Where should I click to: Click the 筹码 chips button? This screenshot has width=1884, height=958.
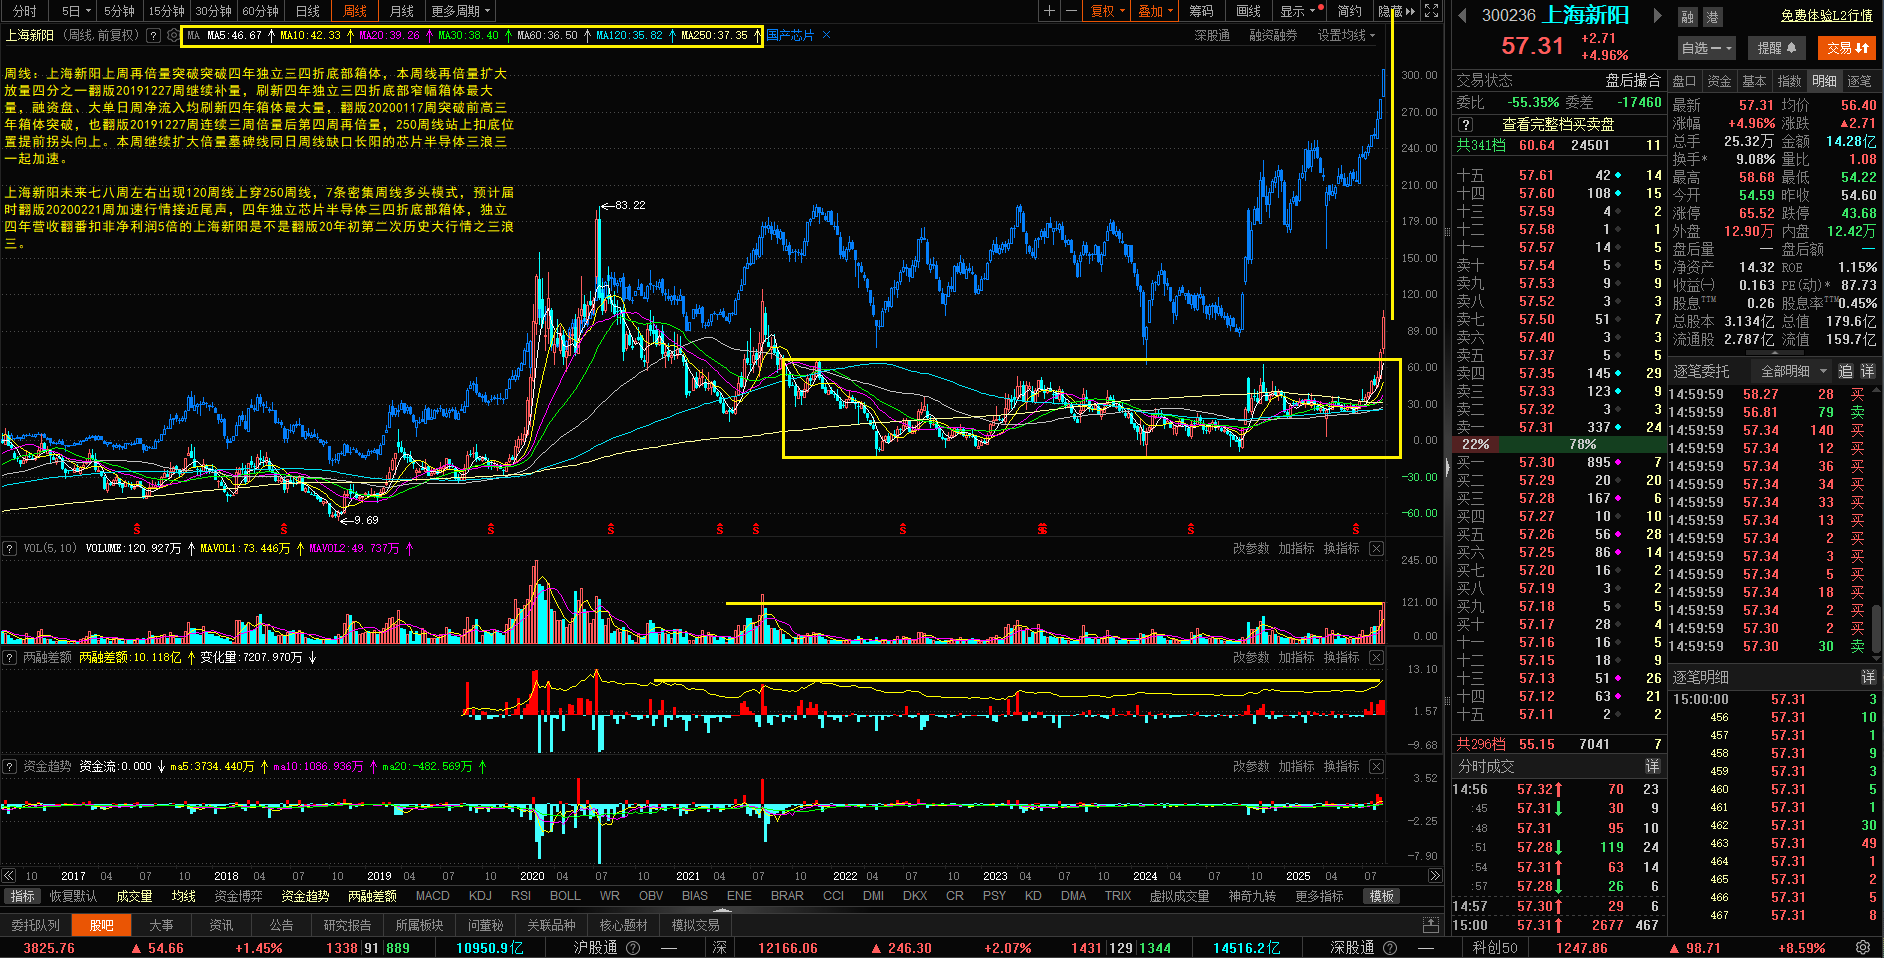pos(1201,11)
